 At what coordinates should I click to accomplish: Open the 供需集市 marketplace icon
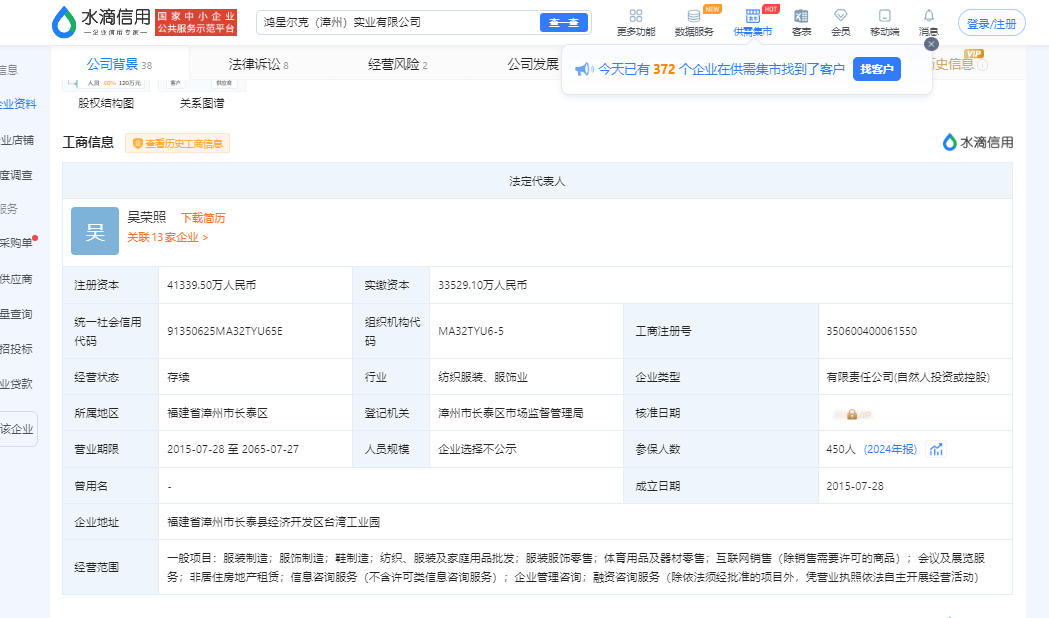[x=753, y=16]
